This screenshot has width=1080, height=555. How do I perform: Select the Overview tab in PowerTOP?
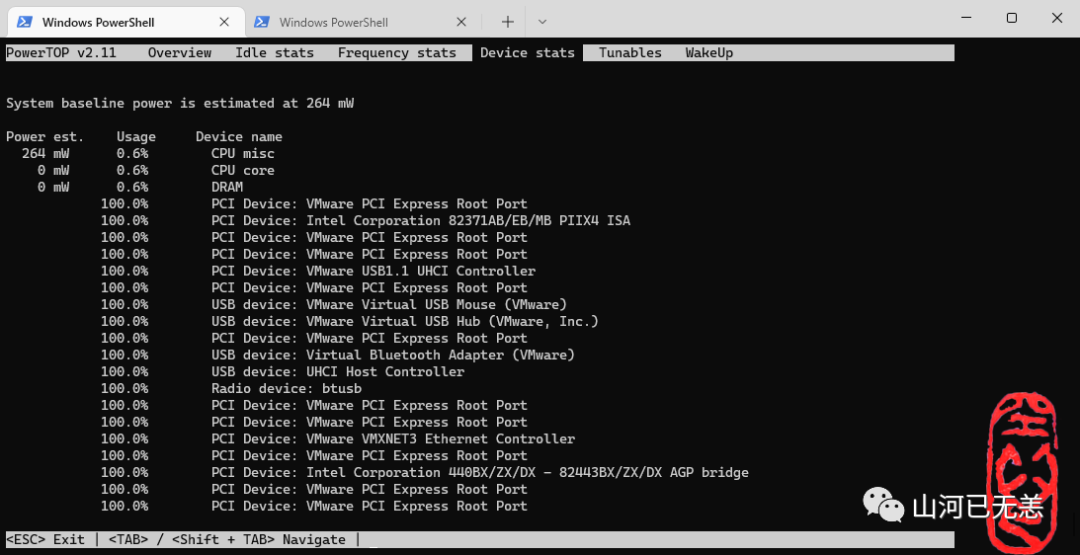point(180,53)
